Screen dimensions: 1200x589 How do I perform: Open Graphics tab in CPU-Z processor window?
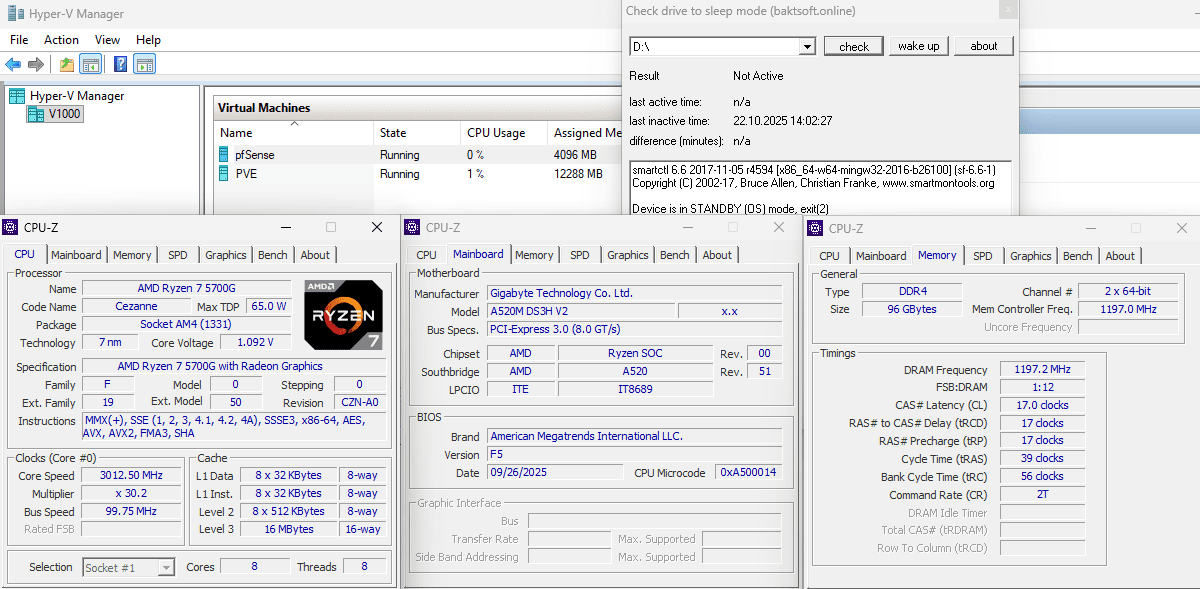pyautogui.click(x=226, y=255)
